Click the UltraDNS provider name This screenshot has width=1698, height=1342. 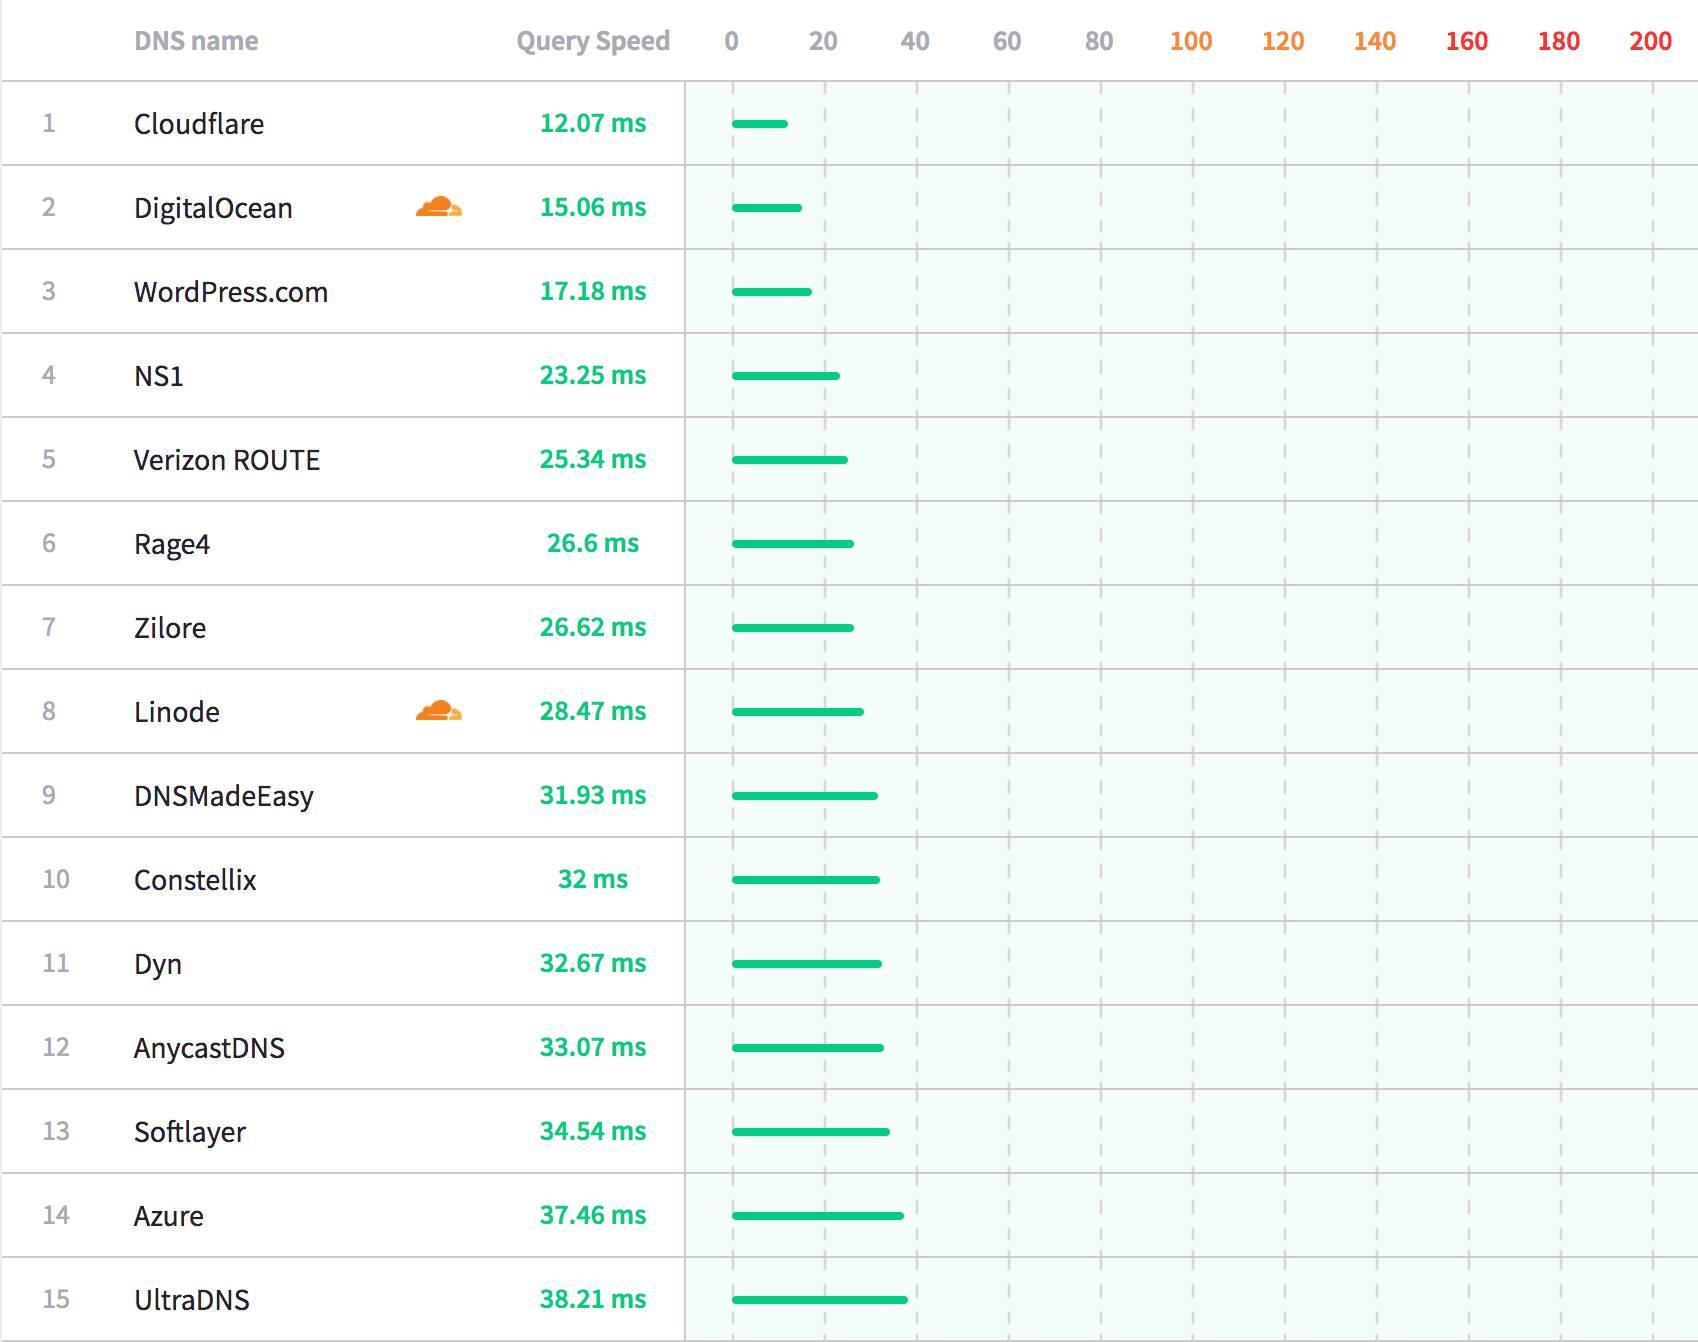click(x=192, y=1300)
